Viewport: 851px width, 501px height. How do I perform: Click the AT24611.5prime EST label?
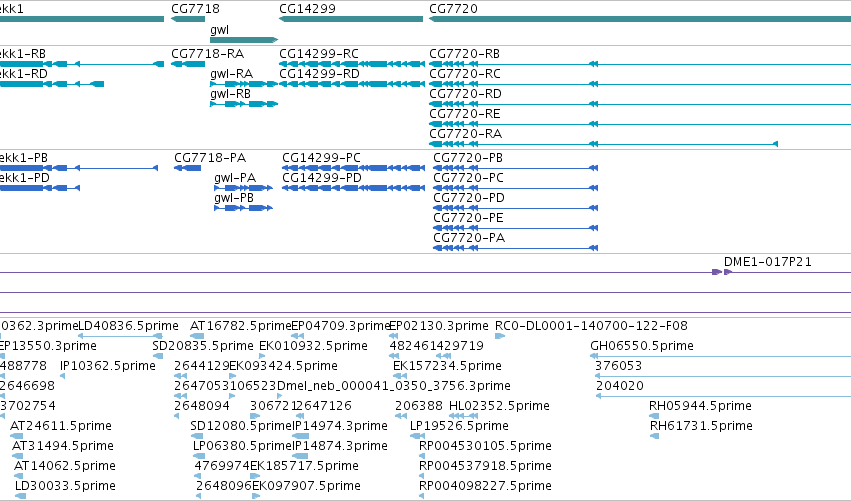point(61,427)
